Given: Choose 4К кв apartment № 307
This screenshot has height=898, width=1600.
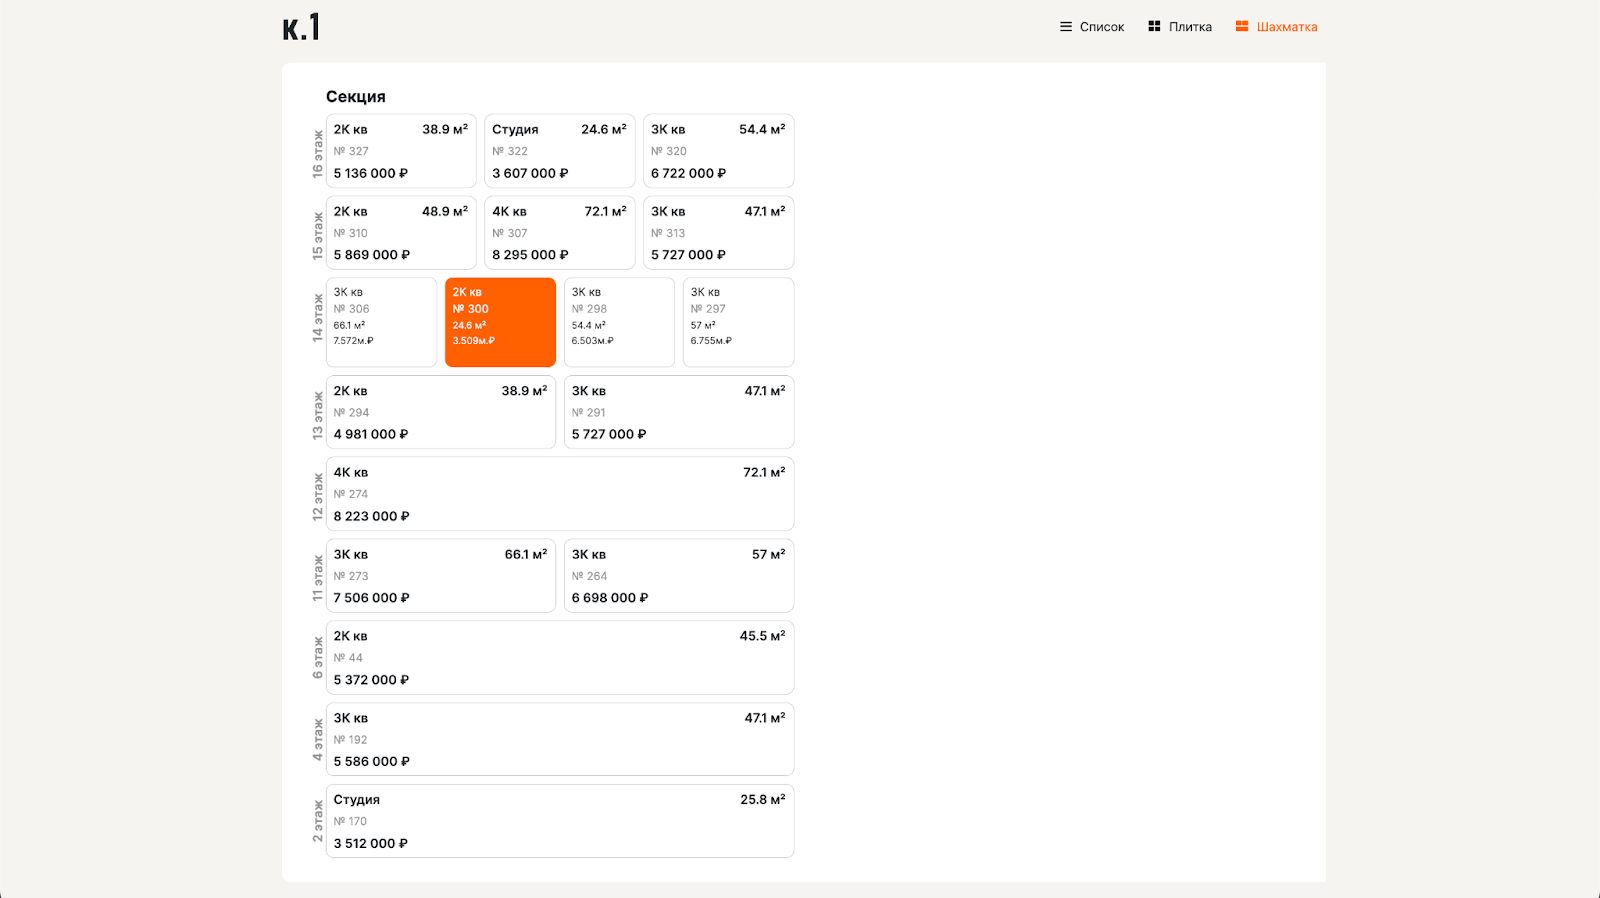Looking at the screenshot, I should [x=560, y=233].
